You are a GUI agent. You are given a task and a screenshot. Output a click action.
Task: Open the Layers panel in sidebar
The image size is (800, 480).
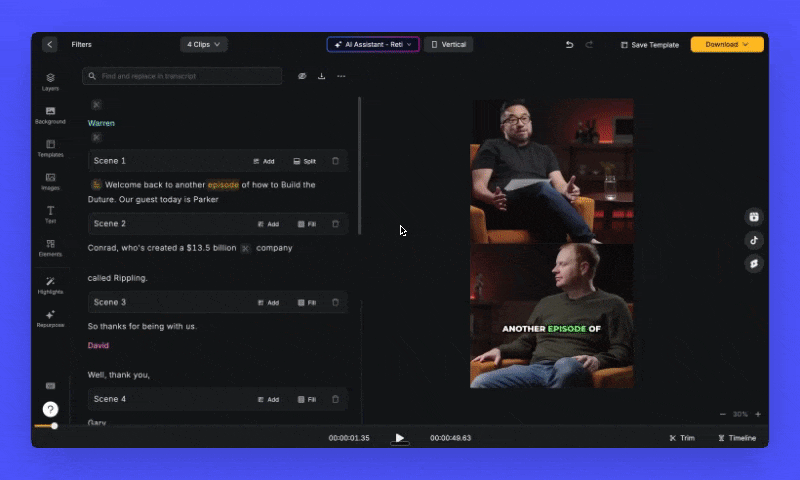click(50, 81)
